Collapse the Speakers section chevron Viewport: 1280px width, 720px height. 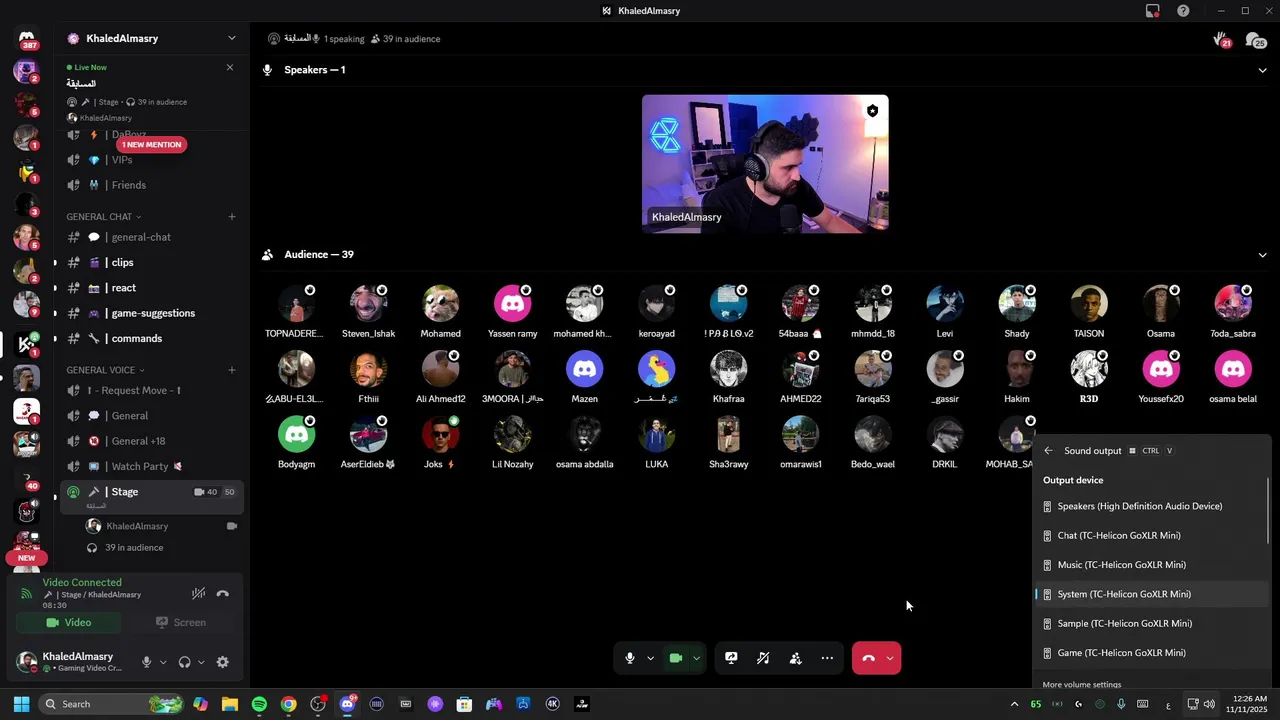(x=1262, y=70)
